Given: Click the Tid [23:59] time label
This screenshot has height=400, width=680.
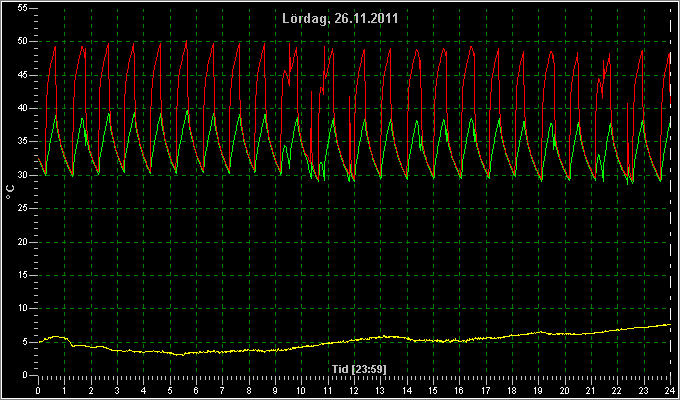Looking at the screenshot, I should pyautogui.click(x=359, y=369).
